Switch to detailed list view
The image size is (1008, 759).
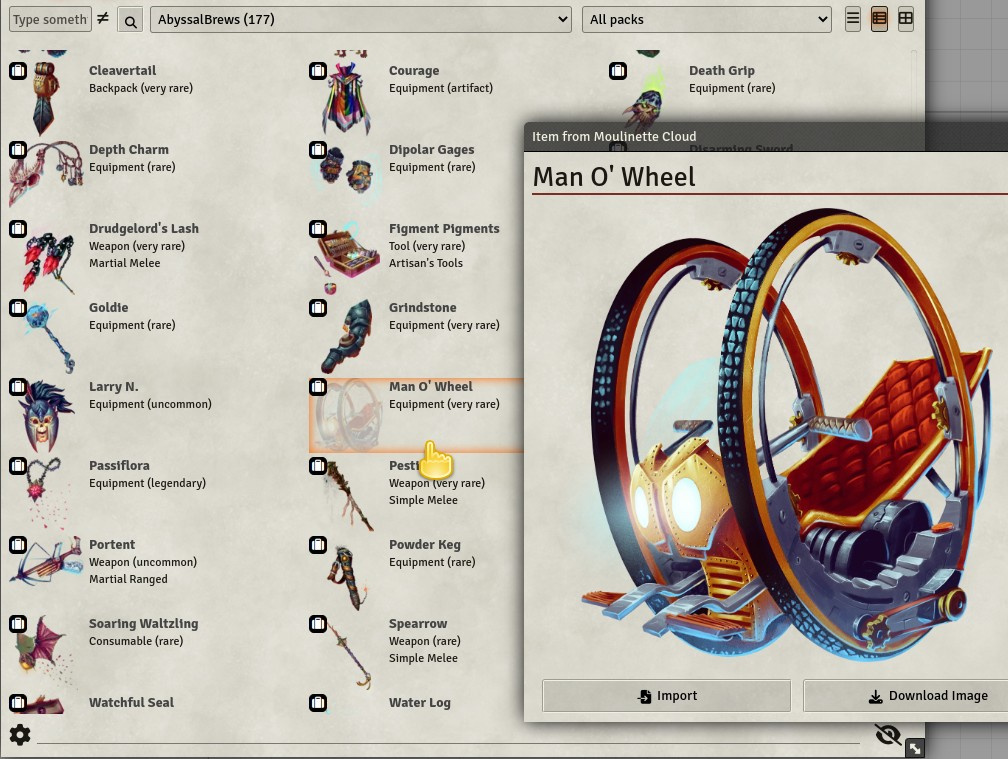[879, 19]
